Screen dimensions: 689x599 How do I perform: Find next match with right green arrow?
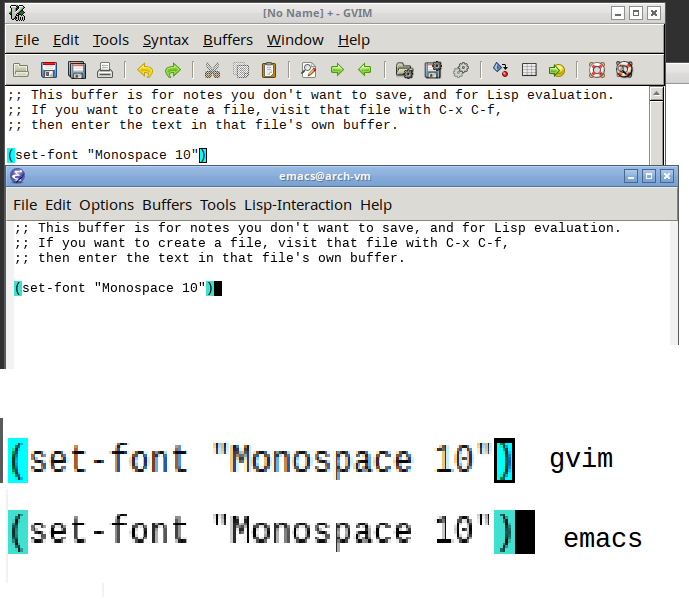click(x=337, y=69)
